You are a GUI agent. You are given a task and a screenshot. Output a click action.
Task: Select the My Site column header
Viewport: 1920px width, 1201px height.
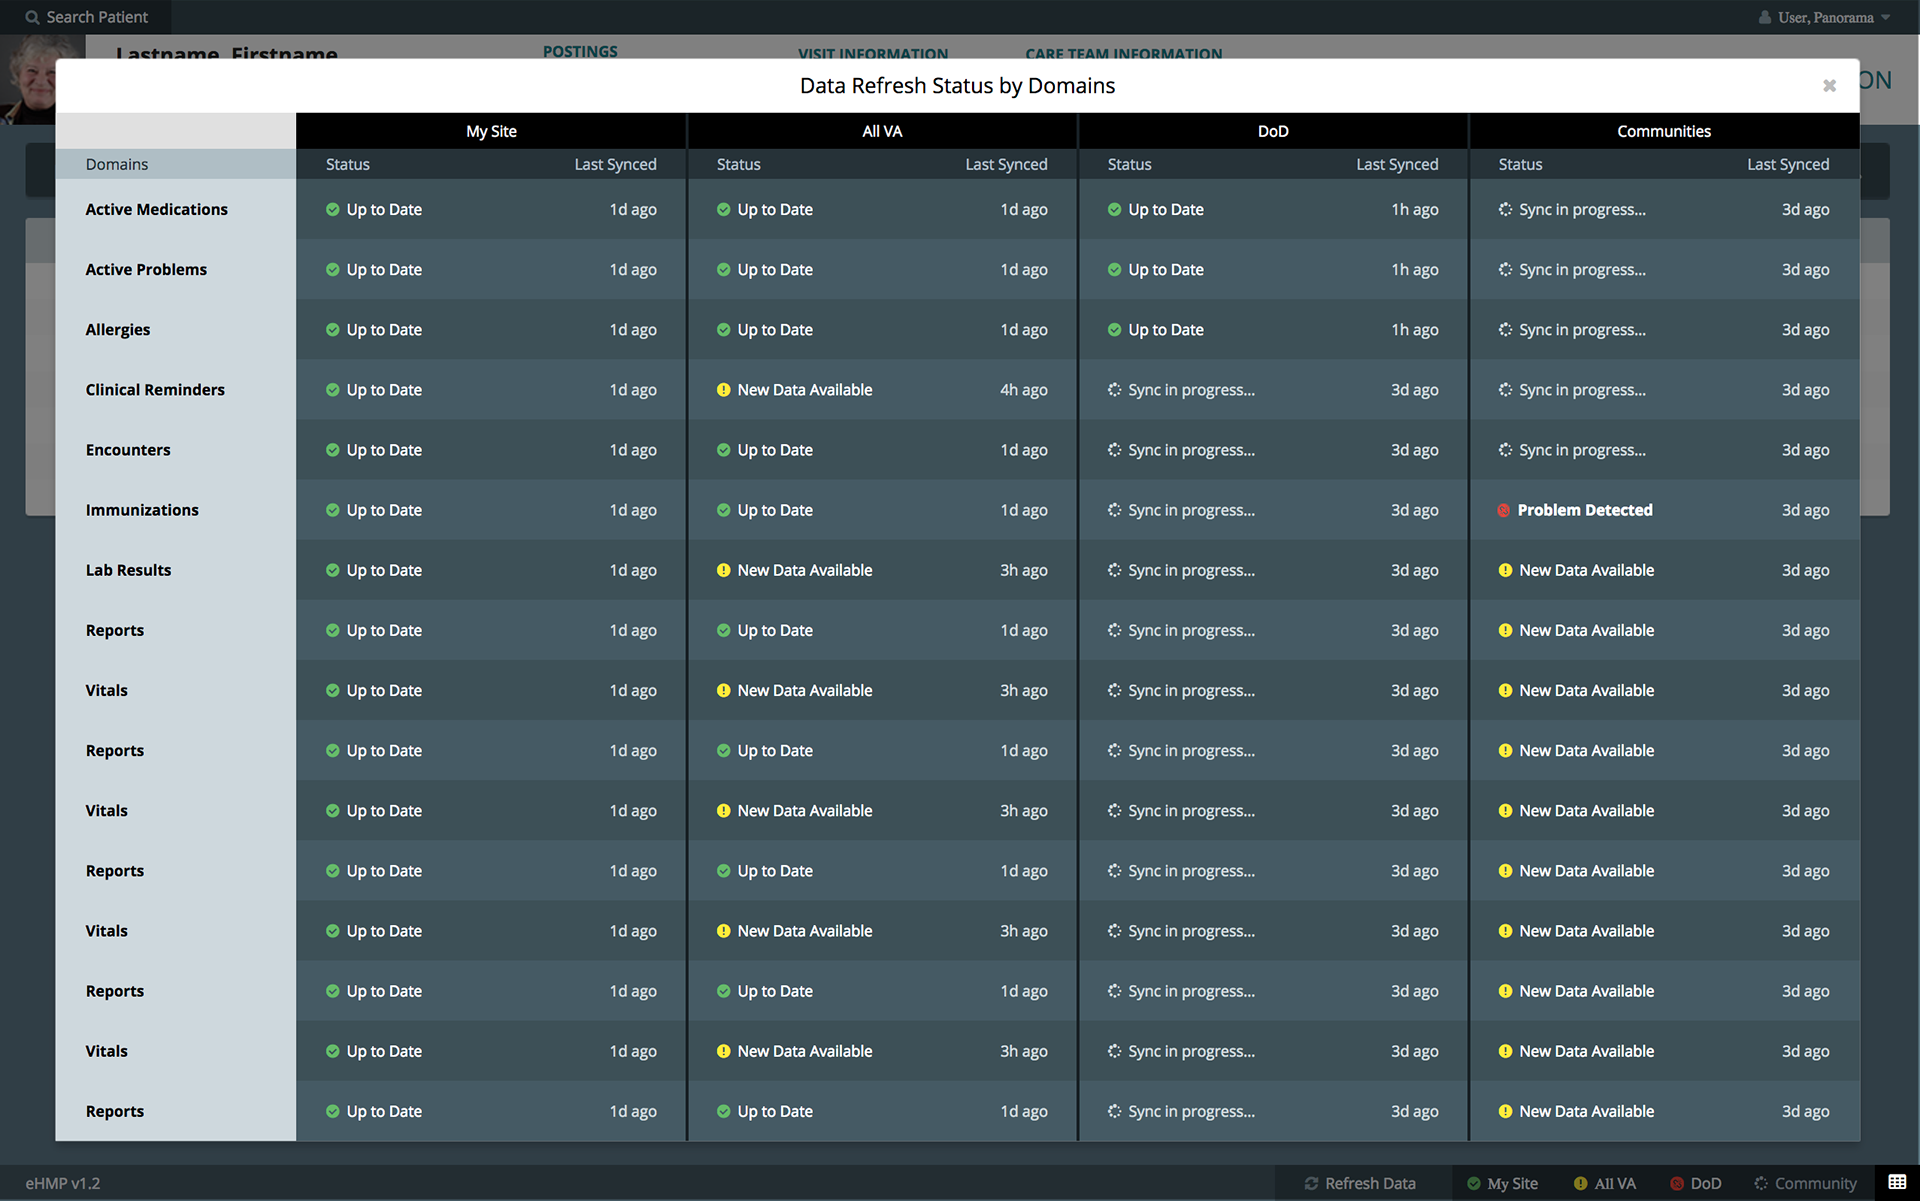491,131
